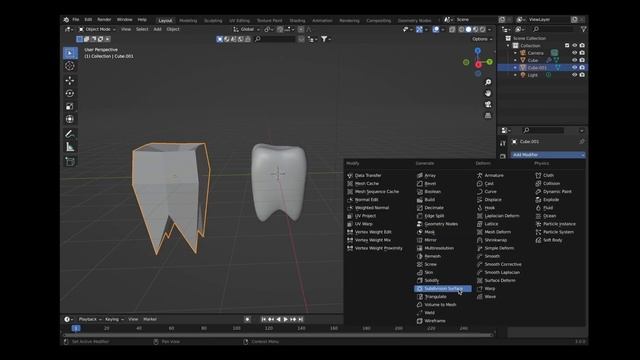This screenshot has height=360, width=640.
Task: Open the Object Mode dropdown
Action: 97,29
